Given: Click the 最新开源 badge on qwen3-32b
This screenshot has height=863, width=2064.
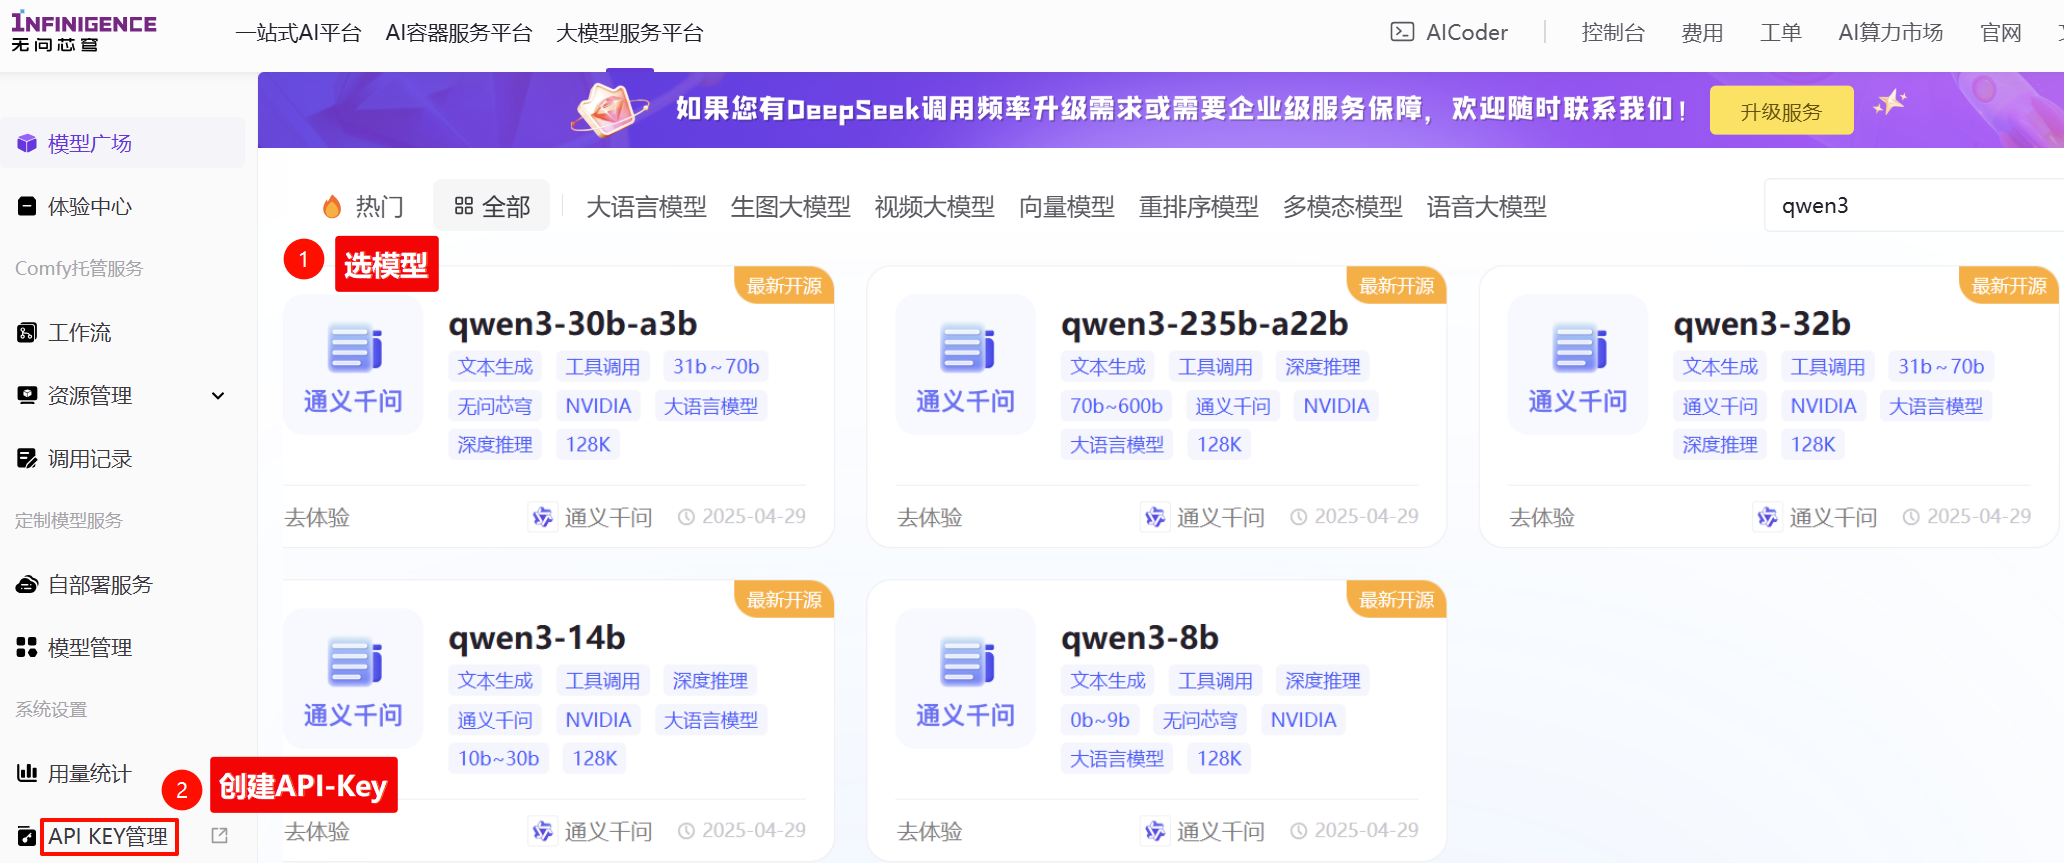Looking at the screenshot, I should pos(2008,286).
